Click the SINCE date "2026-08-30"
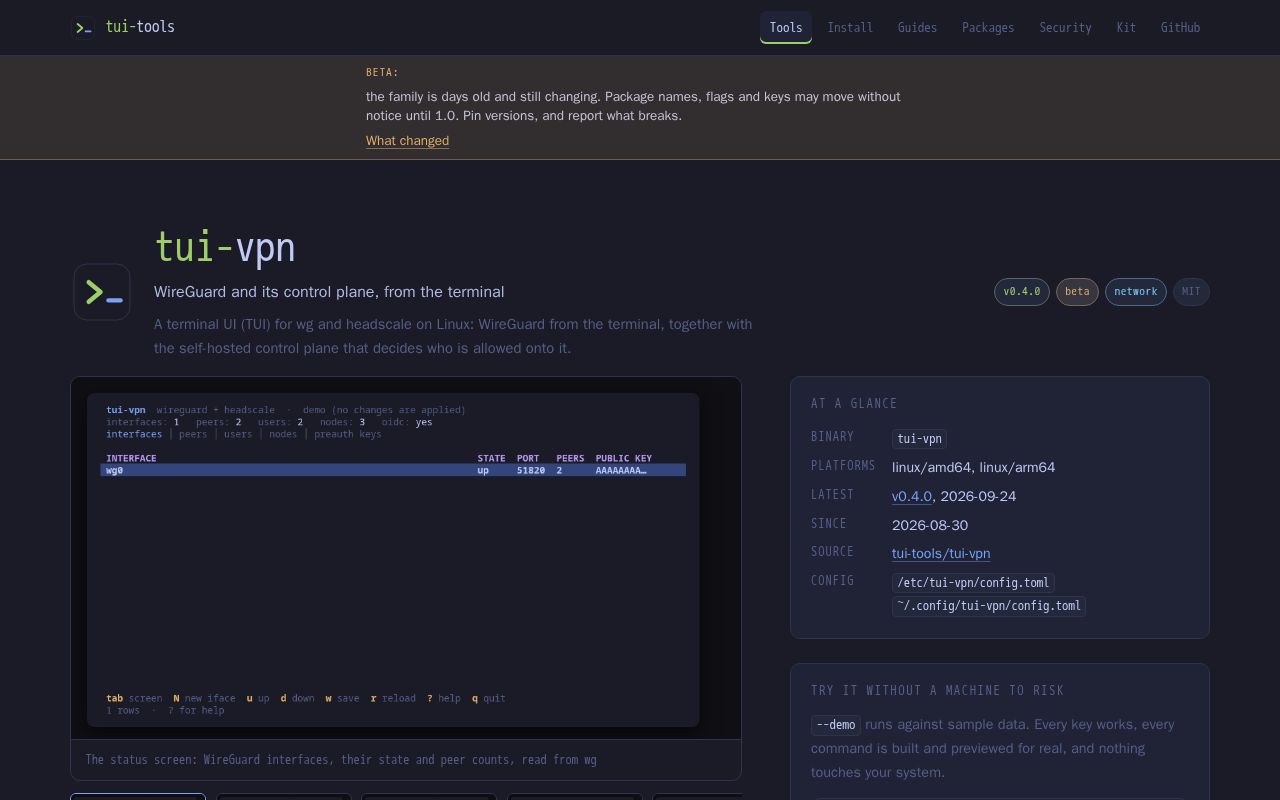 [930, 525]
